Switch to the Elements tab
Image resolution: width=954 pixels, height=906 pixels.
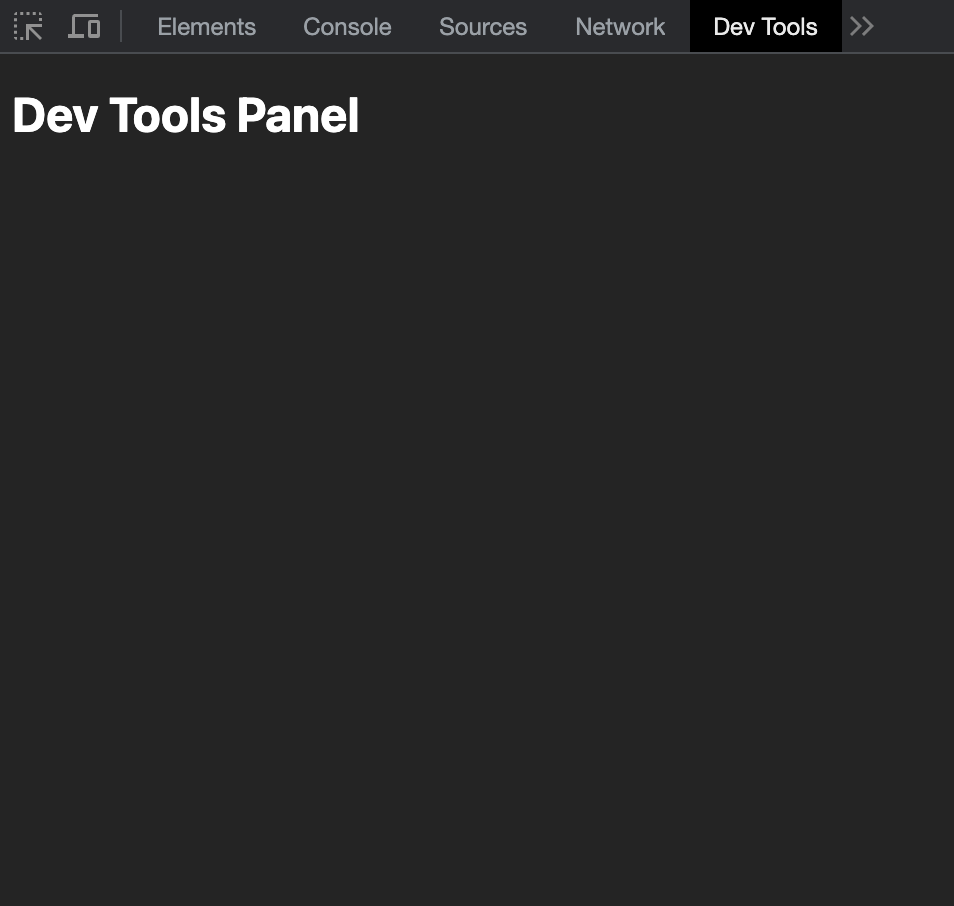[x=206, y=26]
